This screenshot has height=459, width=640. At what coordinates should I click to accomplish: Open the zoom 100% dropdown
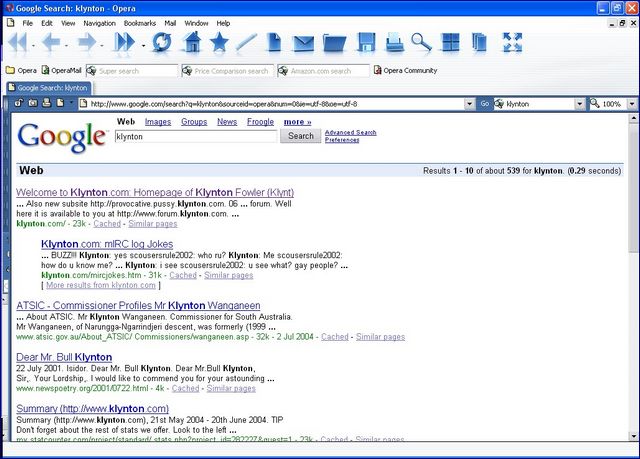point(631,103)
